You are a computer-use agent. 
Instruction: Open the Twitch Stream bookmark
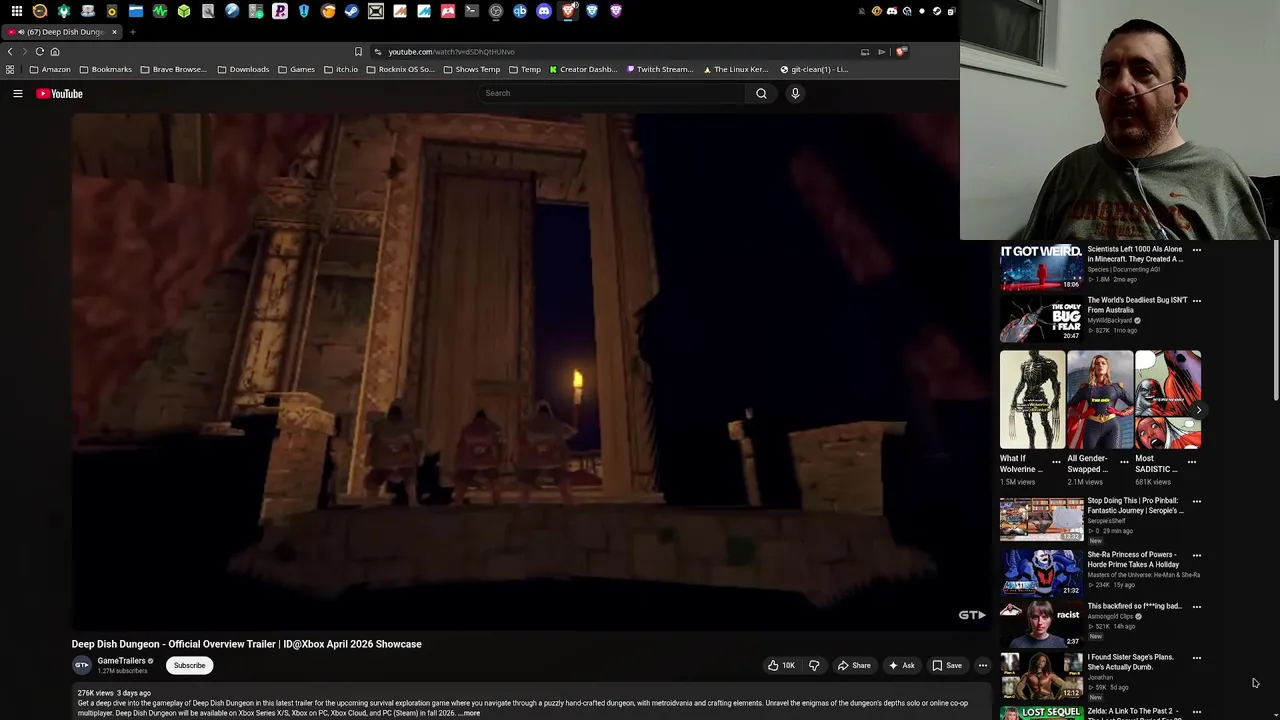(660, 69)
